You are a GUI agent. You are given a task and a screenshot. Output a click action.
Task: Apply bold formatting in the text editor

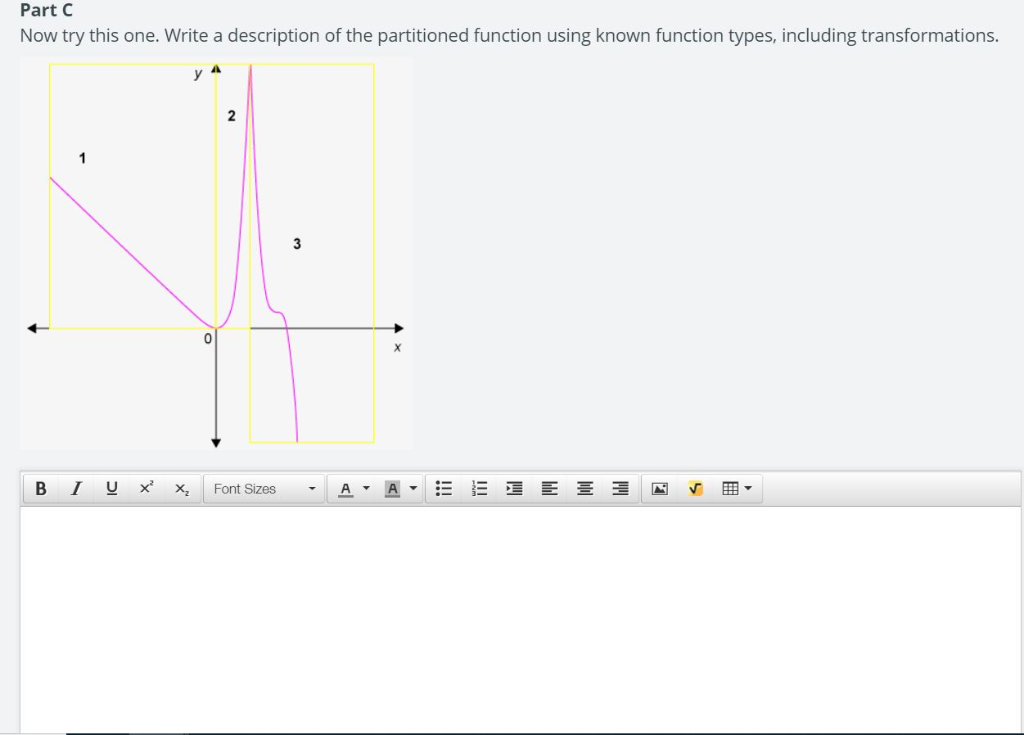point(40,488)
